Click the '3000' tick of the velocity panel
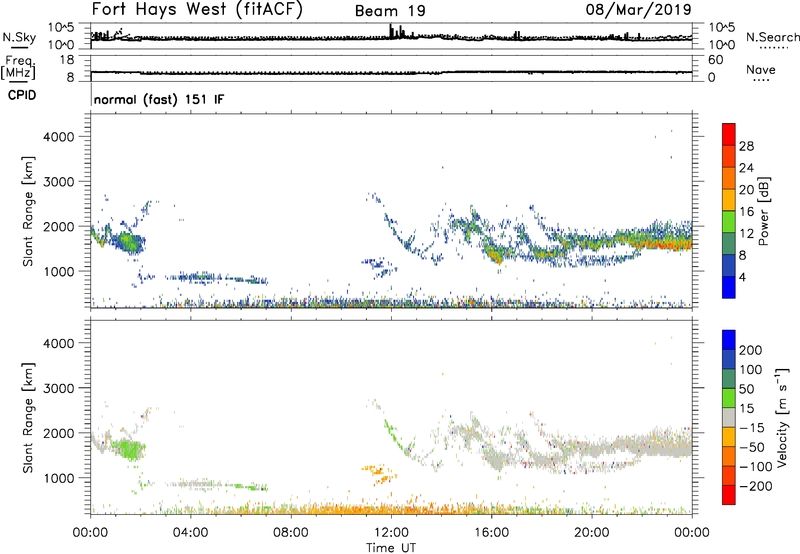The image size is (800, 554). tap(59, 388)
